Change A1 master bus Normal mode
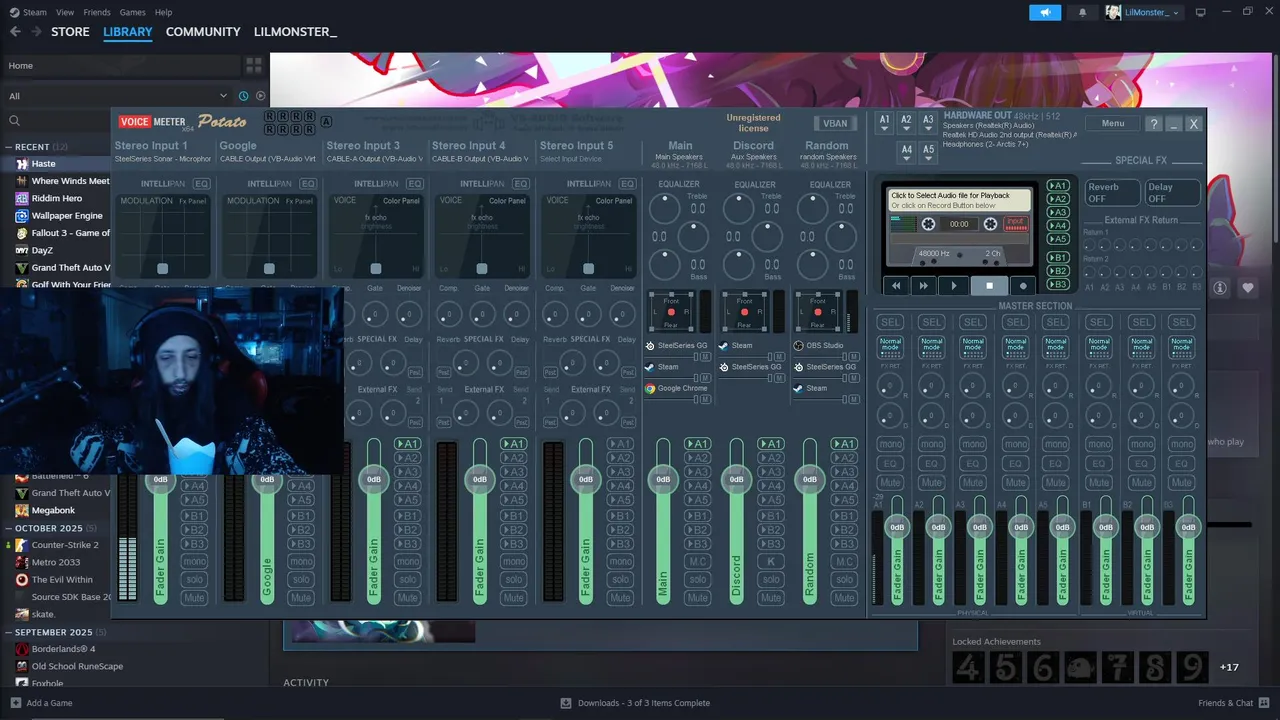The height and width of the screenshot is (720, 1280). click(890, 346)
